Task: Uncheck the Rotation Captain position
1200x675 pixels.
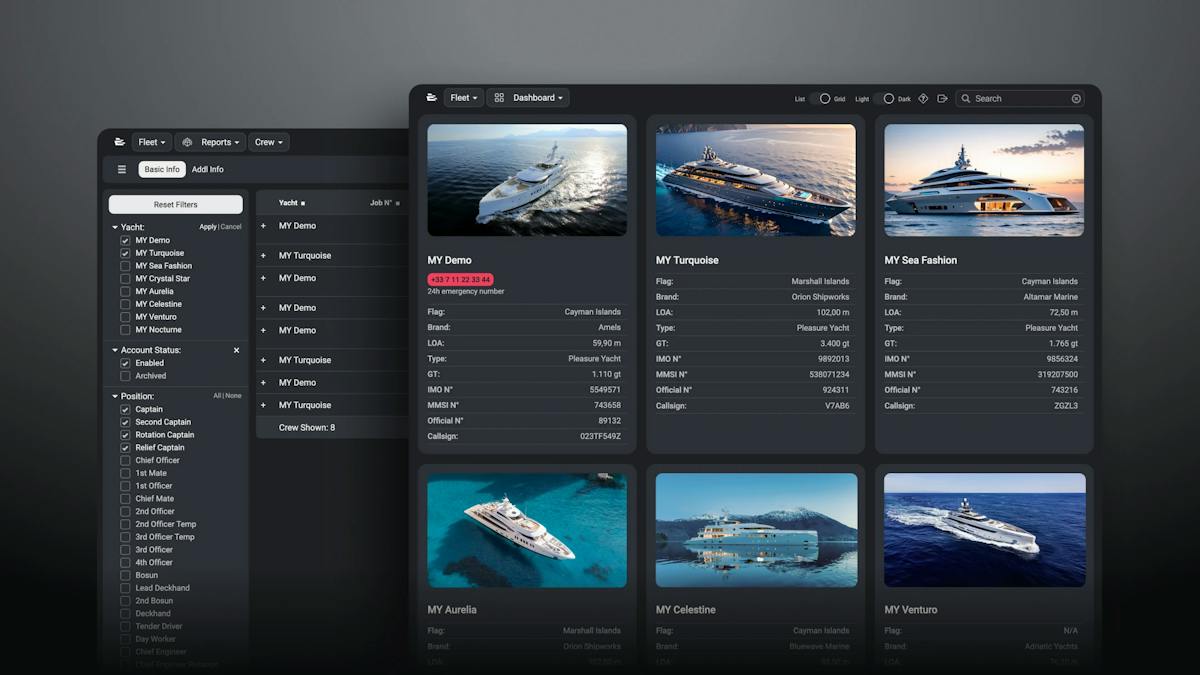Action: 125,435
